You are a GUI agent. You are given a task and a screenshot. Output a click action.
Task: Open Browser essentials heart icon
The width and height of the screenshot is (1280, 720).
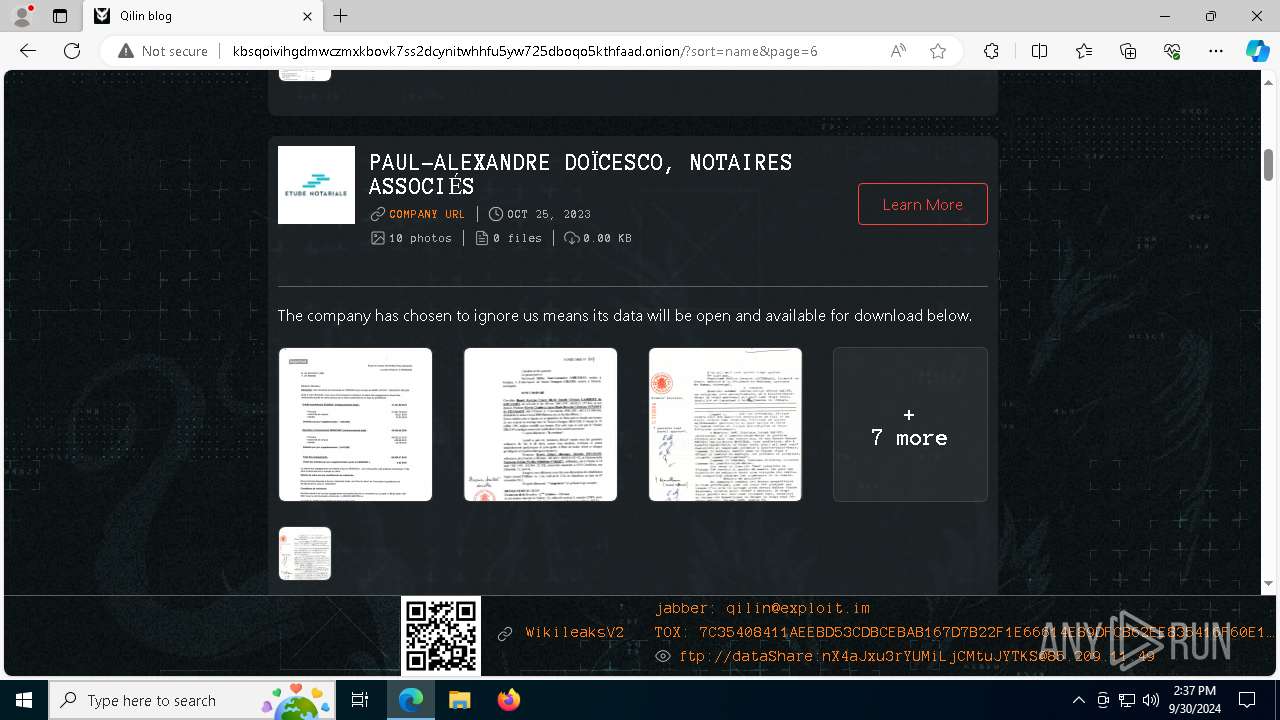pyautogui.click(x=1172, y=51)
